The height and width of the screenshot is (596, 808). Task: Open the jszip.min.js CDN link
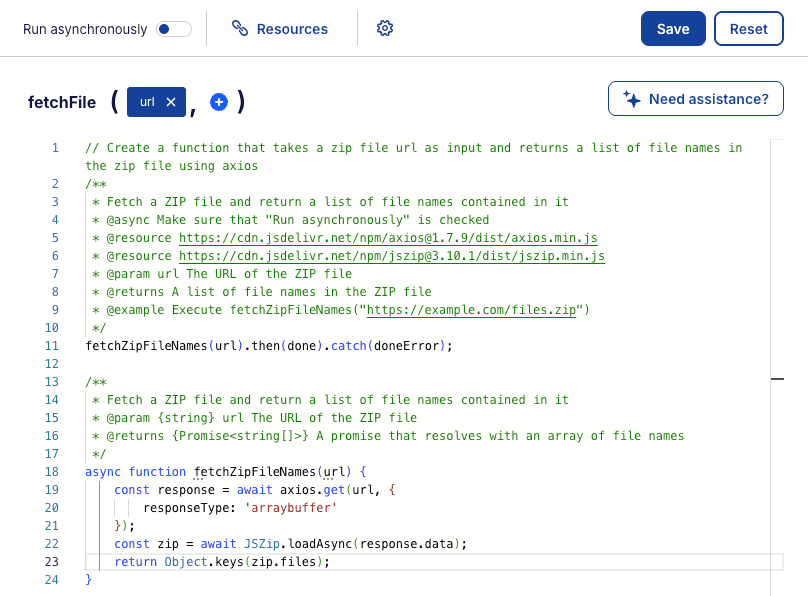pos(391,256)
